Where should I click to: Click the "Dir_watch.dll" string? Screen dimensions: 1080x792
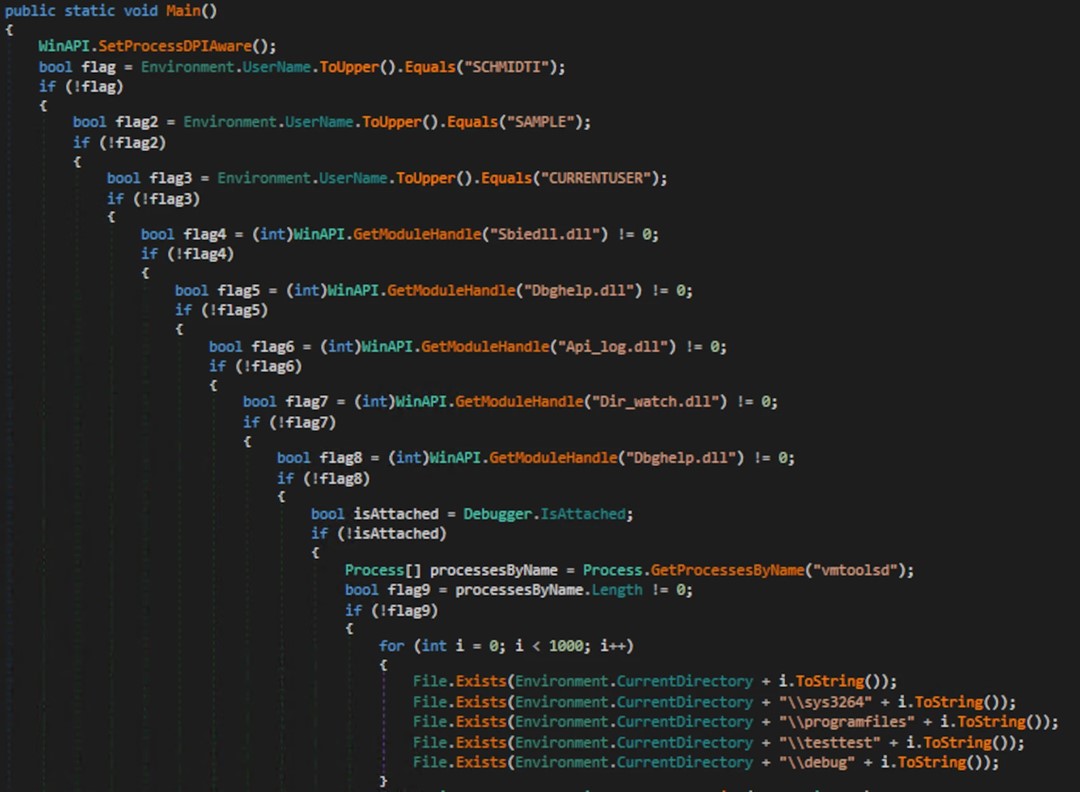655,402
